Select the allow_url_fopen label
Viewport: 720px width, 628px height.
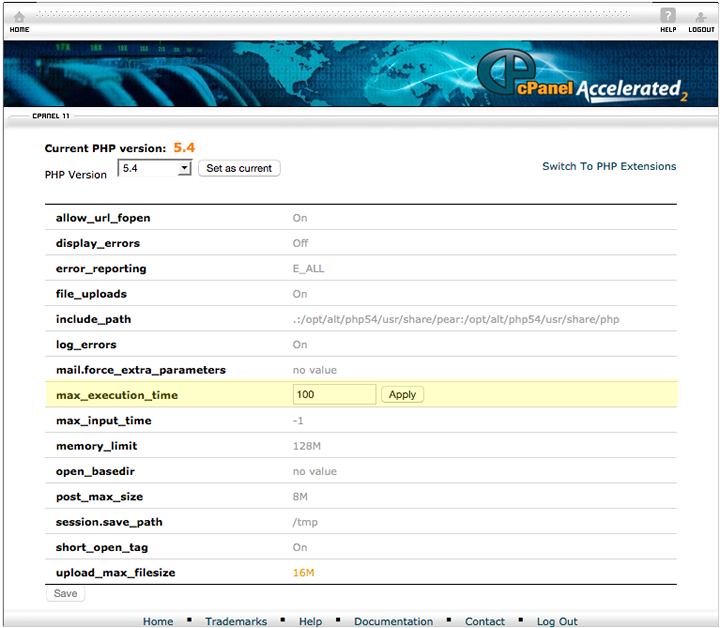pyautogui.click(x=103, y=218)
